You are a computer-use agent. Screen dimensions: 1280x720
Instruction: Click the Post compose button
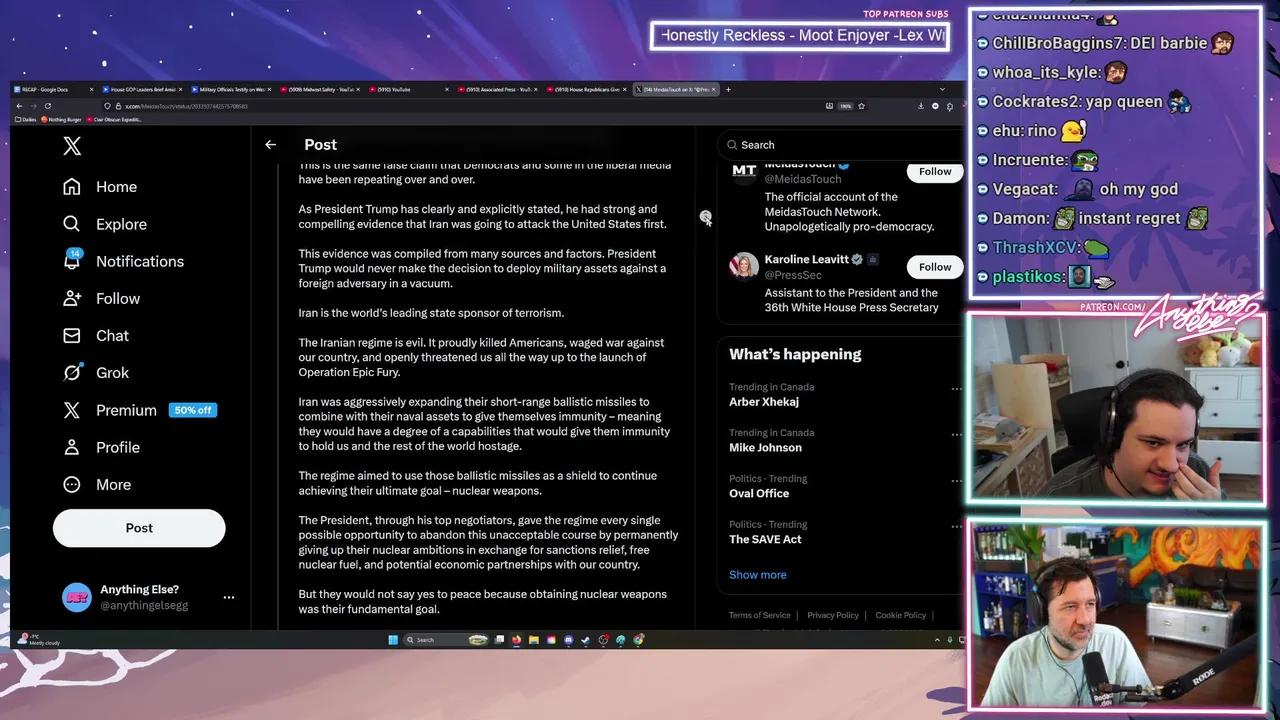(139, 528)
